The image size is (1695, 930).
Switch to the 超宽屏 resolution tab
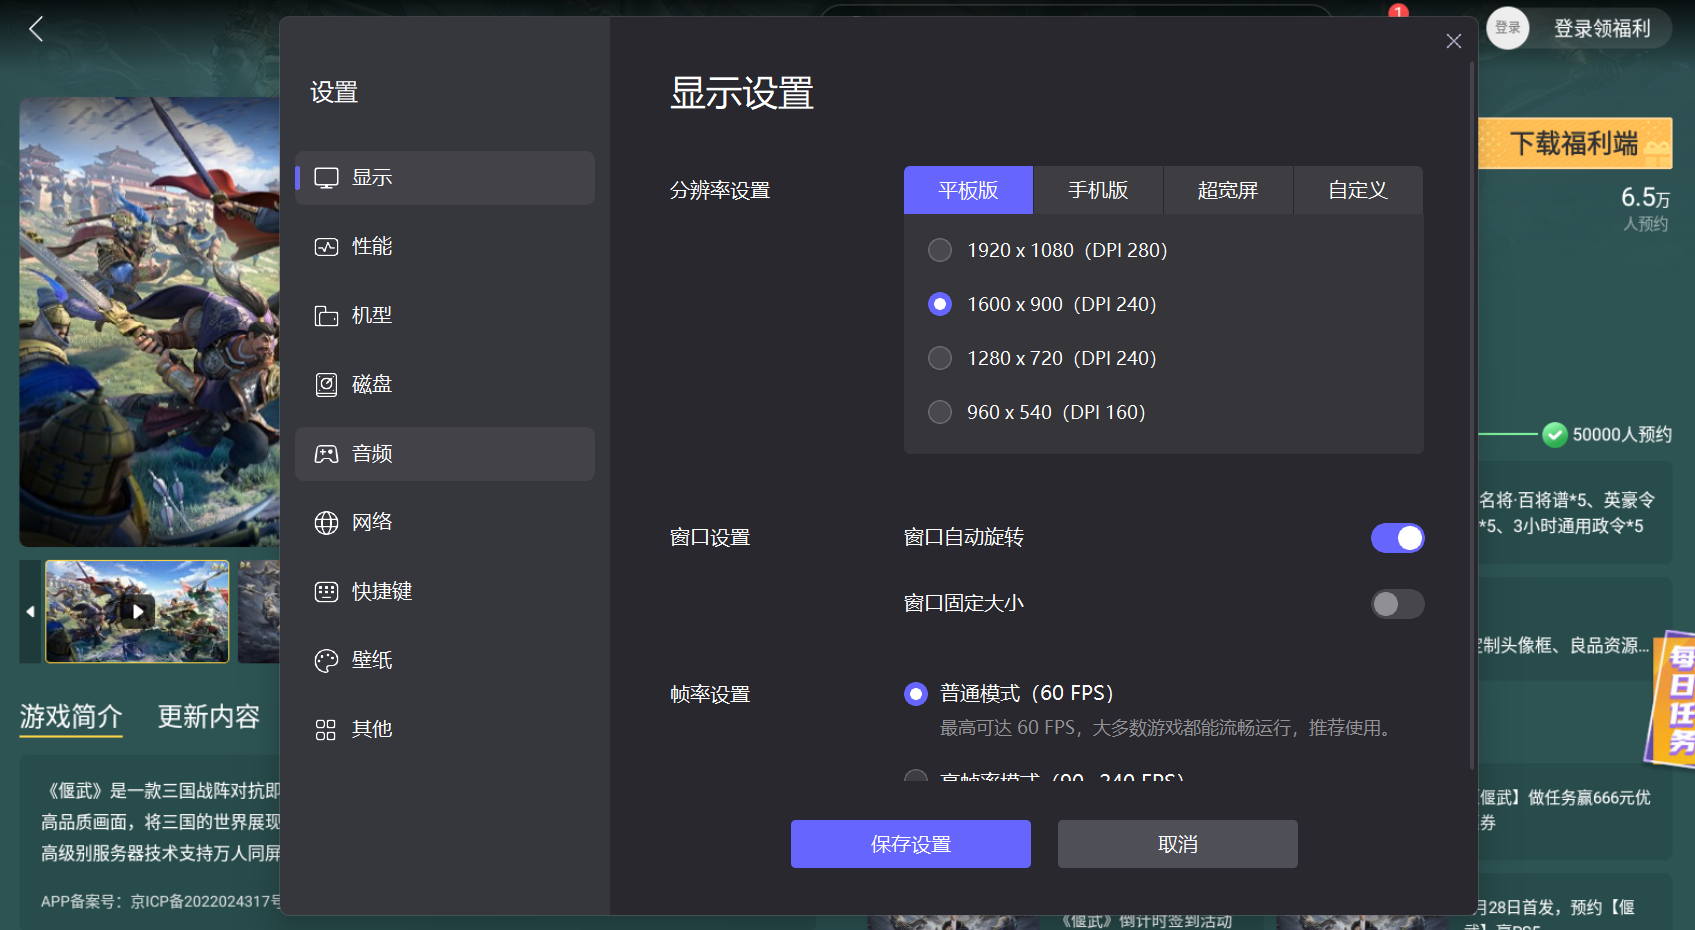[x=1228, y=190]
